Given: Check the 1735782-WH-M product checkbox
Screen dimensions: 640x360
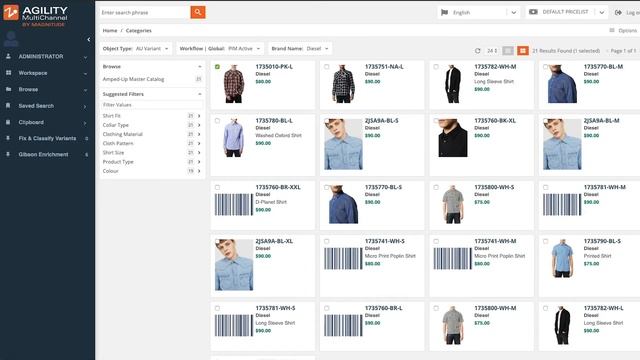Looking at the screenshot, I should pyautogui.click(x=436, y=67).
